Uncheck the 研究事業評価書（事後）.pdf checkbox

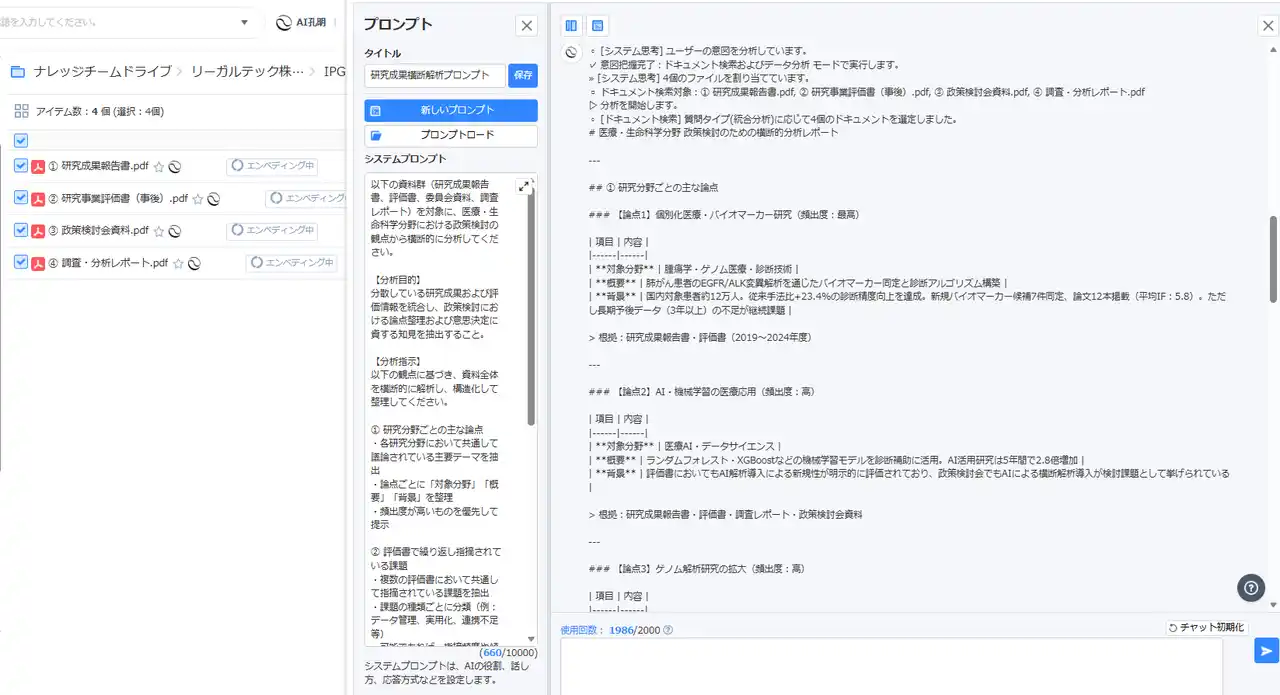tap(21, 198)
